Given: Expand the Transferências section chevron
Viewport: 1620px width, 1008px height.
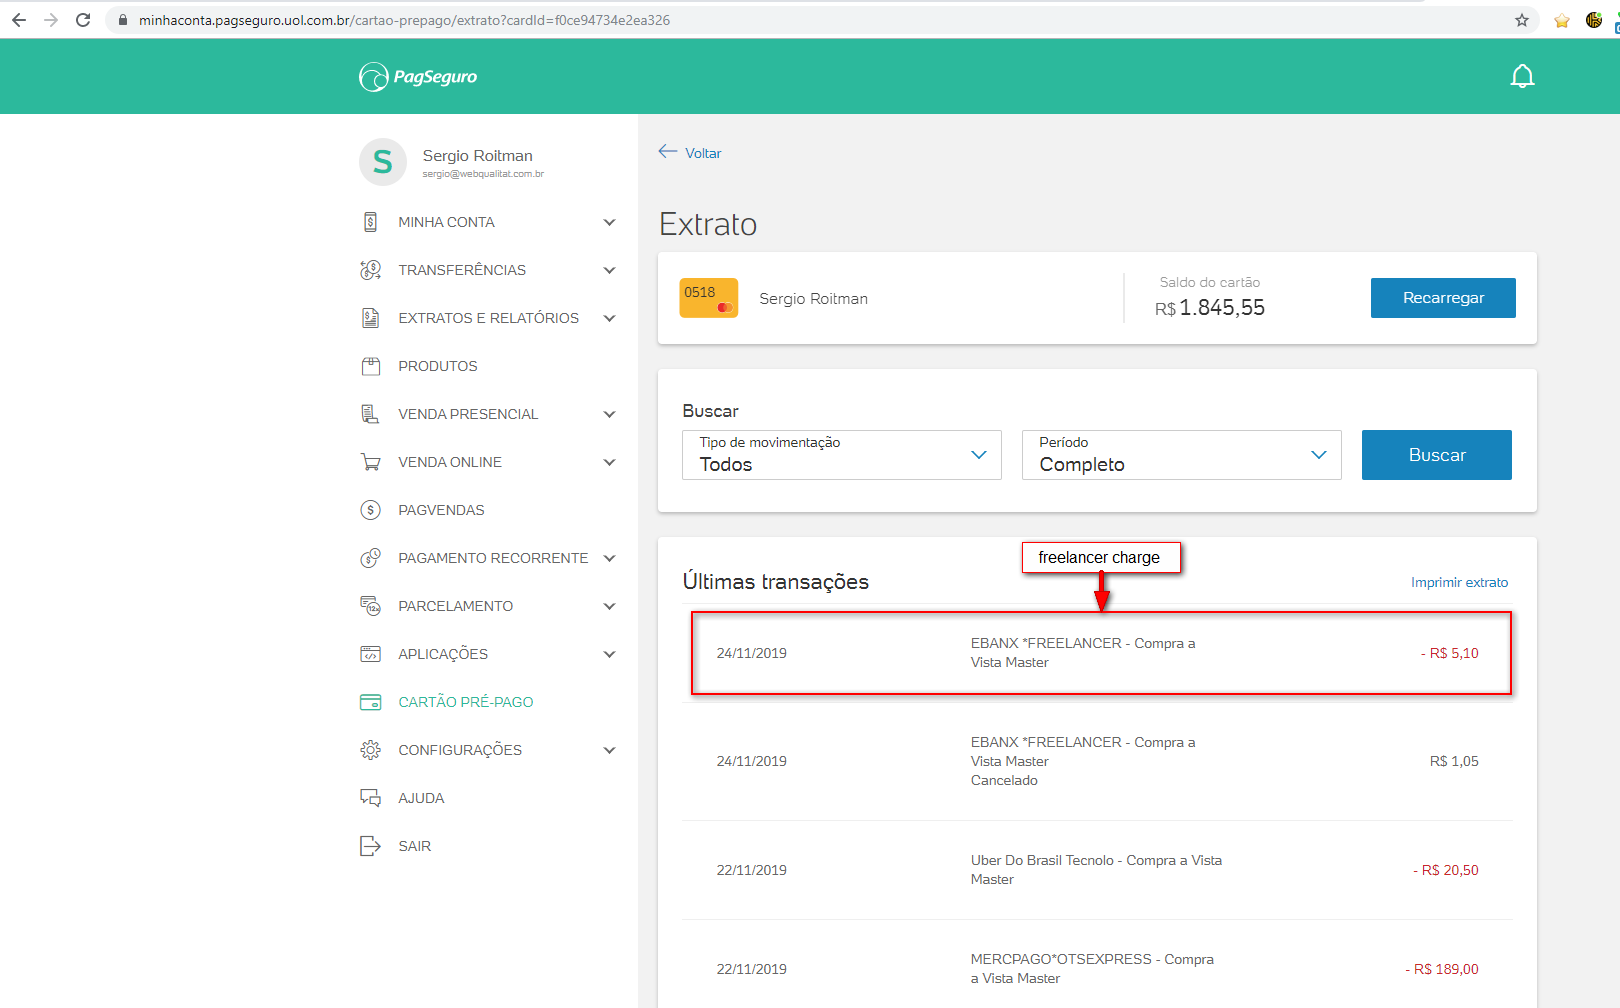Looking at the screenshot, I should pyautogui.click(x=609, y=270).
